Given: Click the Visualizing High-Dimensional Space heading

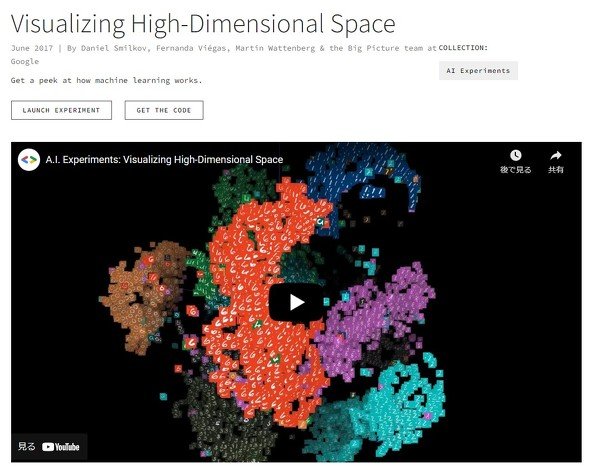Looking at the screenshot, I should (203, 24).
